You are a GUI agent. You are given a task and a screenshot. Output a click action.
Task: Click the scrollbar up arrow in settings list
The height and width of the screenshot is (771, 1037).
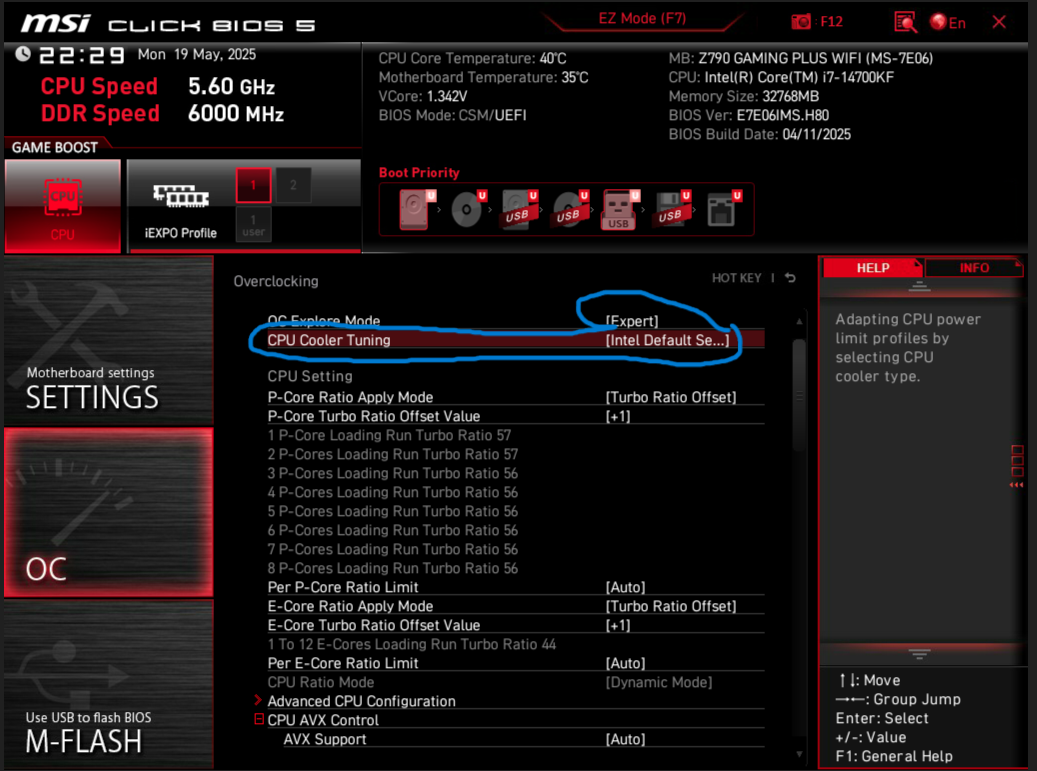tap(799, 321)
